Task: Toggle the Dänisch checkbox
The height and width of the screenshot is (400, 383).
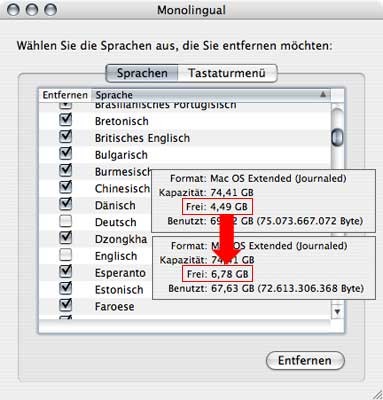Action: (x=66, y=204)
